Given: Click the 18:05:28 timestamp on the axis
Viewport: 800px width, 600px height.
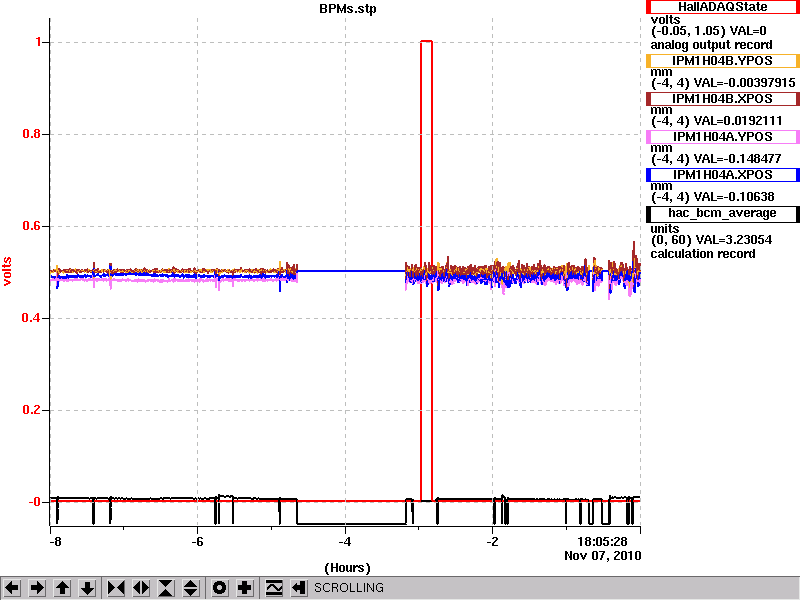Looking at the screenshot, I should 602,542.
